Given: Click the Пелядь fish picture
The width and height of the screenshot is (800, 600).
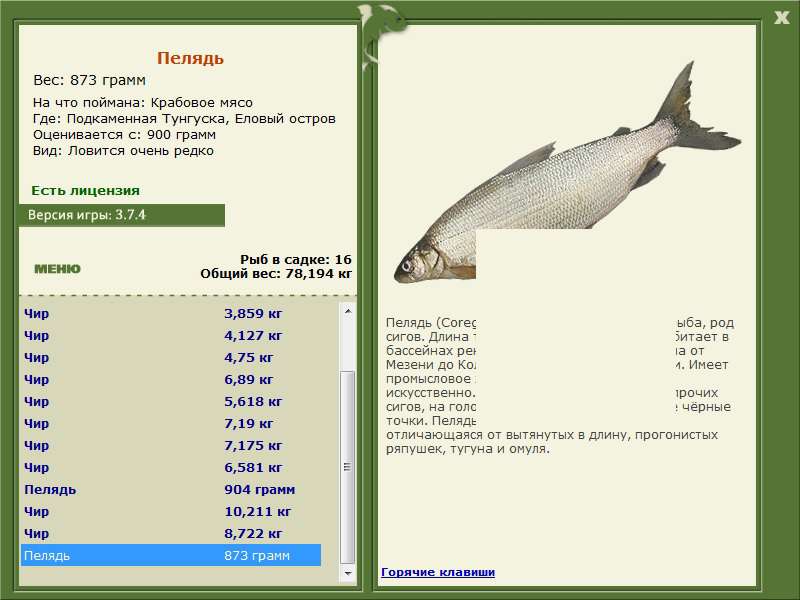Looking at the screenshot, I should click(567, 172).
